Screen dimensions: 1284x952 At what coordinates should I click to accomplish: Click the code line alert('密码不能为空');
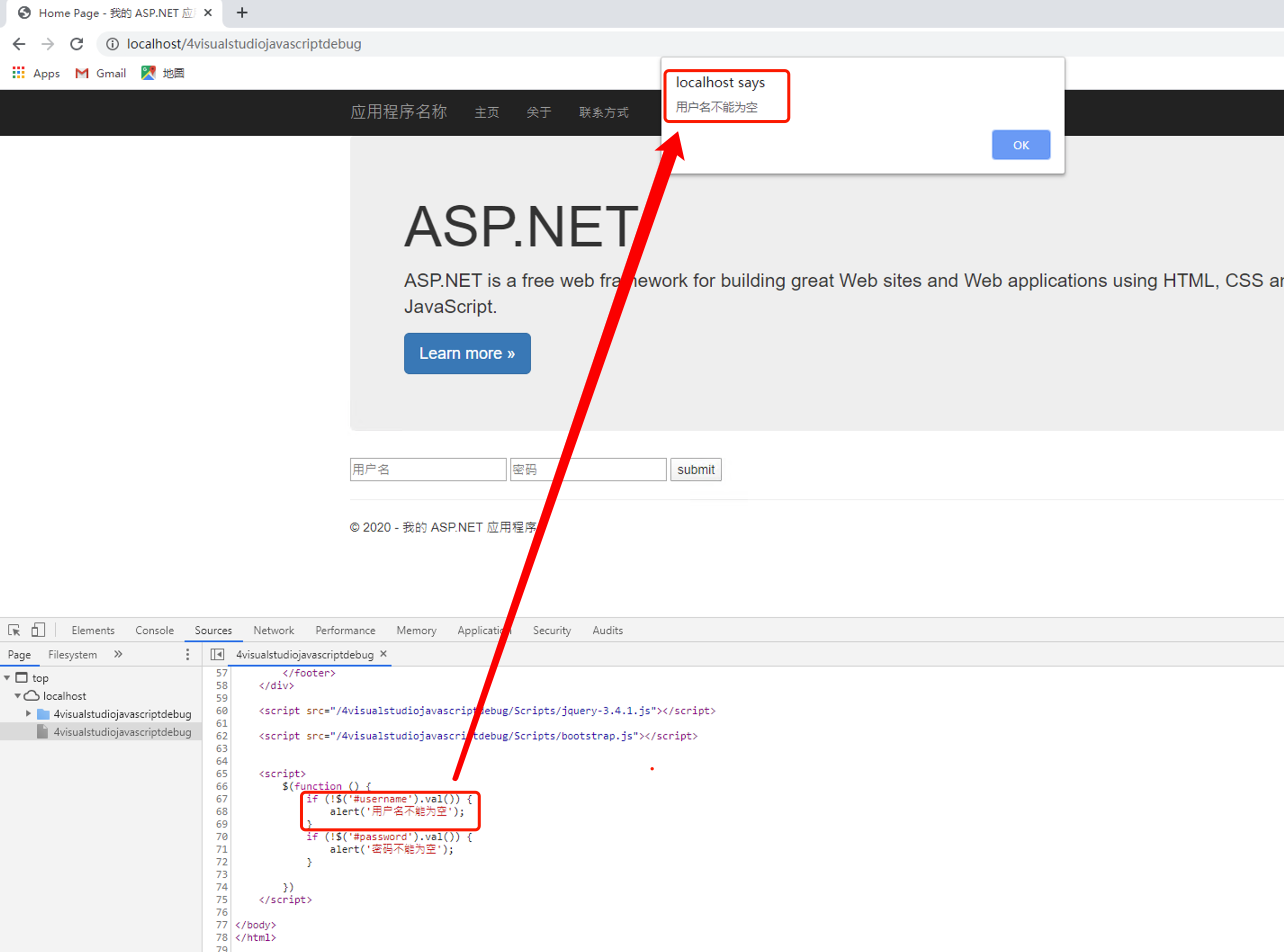click(x=391, y=849)
